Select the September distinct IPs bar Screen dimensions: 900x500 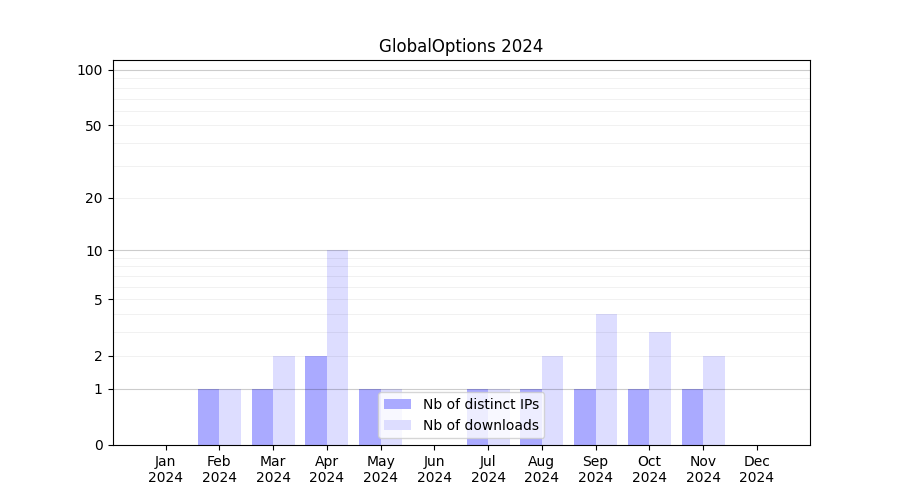pos(584,417)
